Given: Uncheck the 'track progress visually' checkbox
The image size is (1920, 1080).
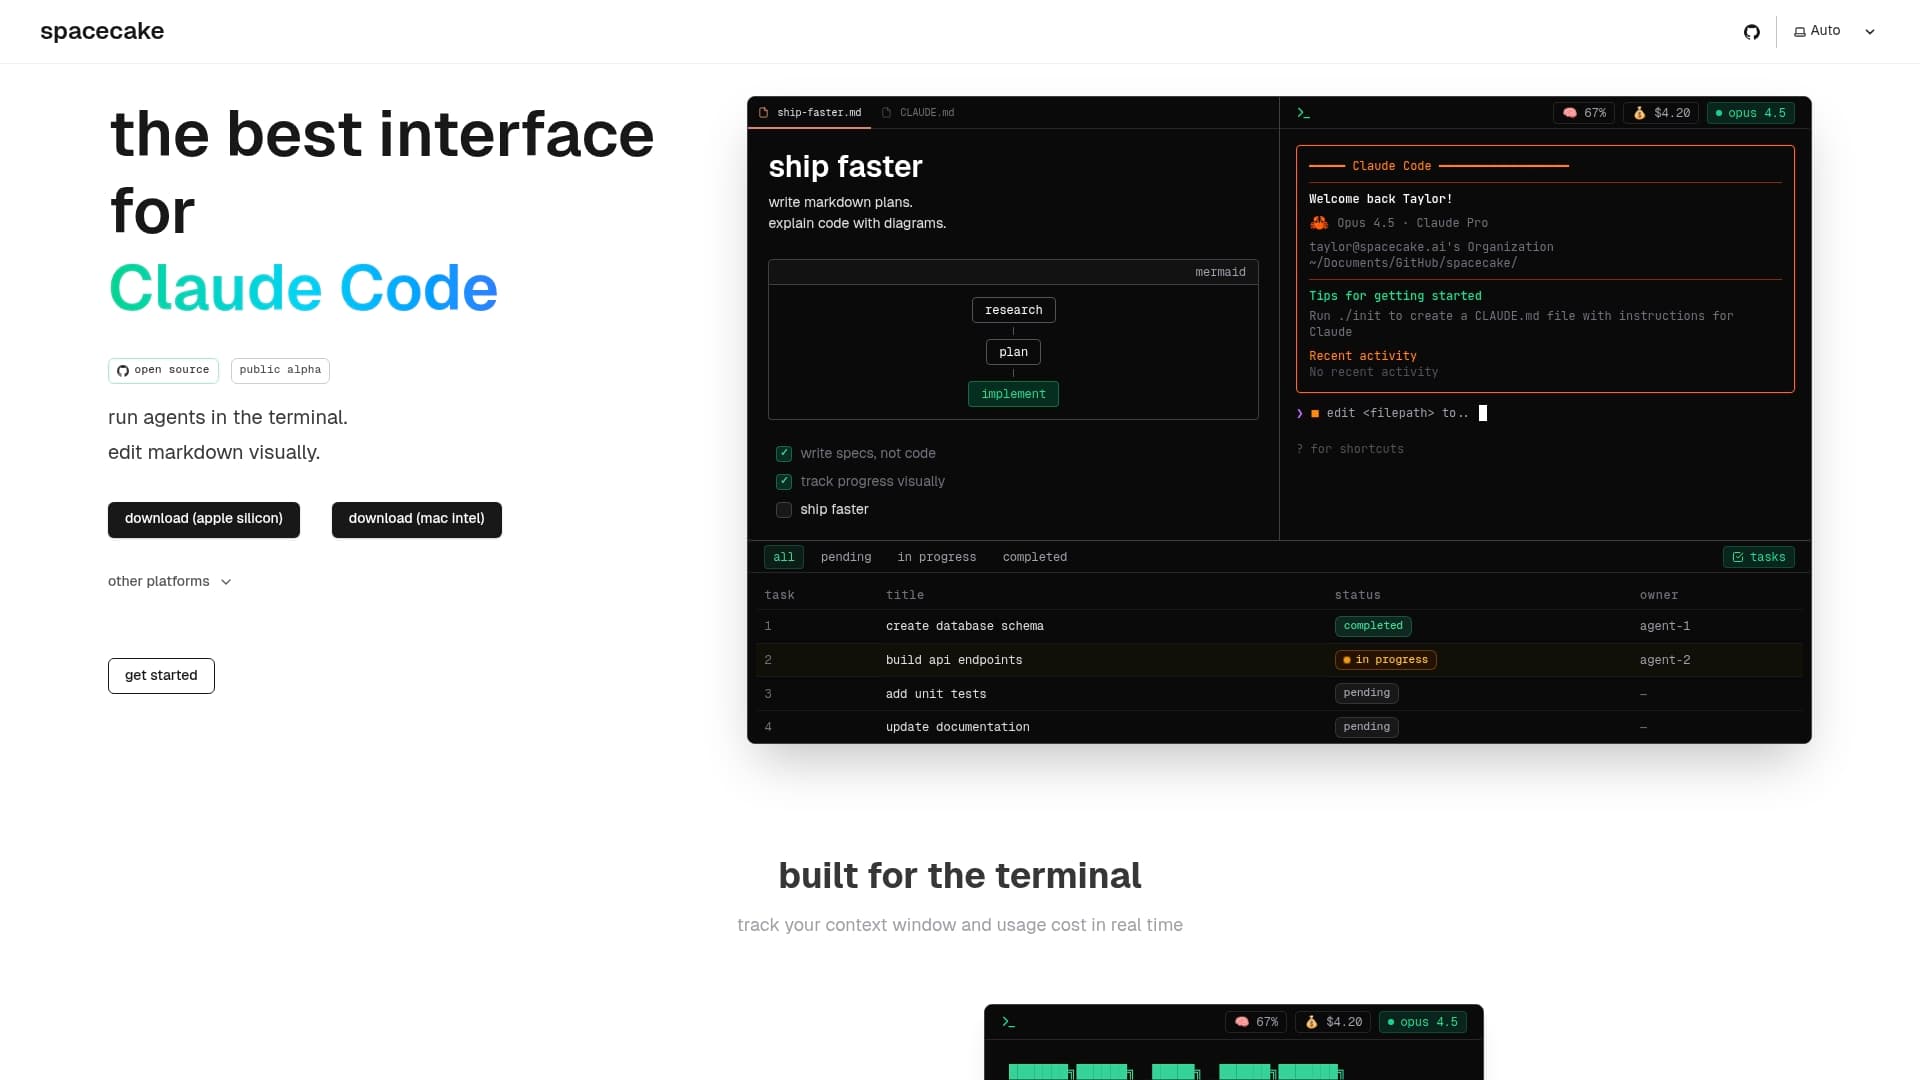Looking at the screenshot, I should point(783,481).
